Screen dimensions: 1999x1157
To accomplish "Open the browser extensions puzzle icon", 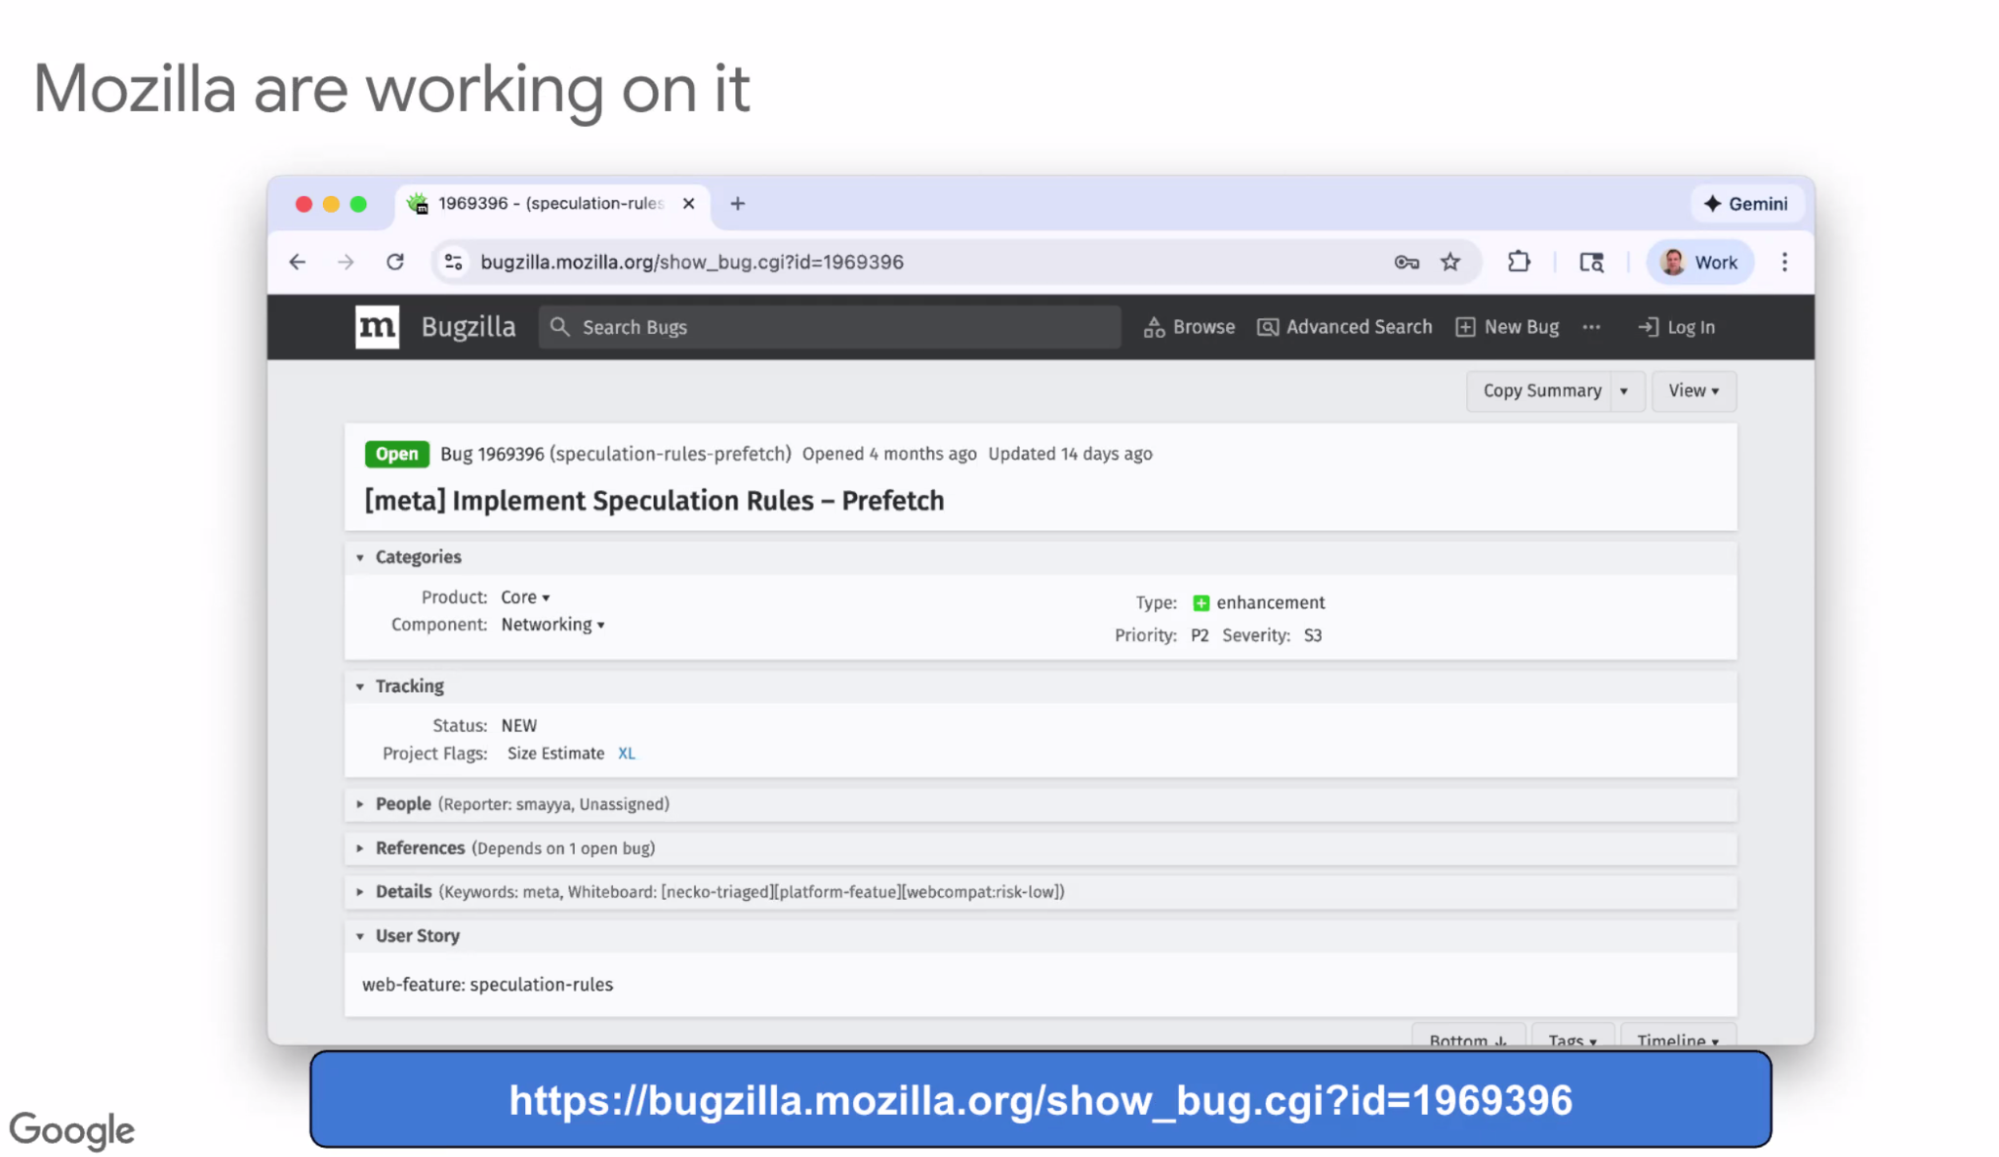I will [1518, 262].
